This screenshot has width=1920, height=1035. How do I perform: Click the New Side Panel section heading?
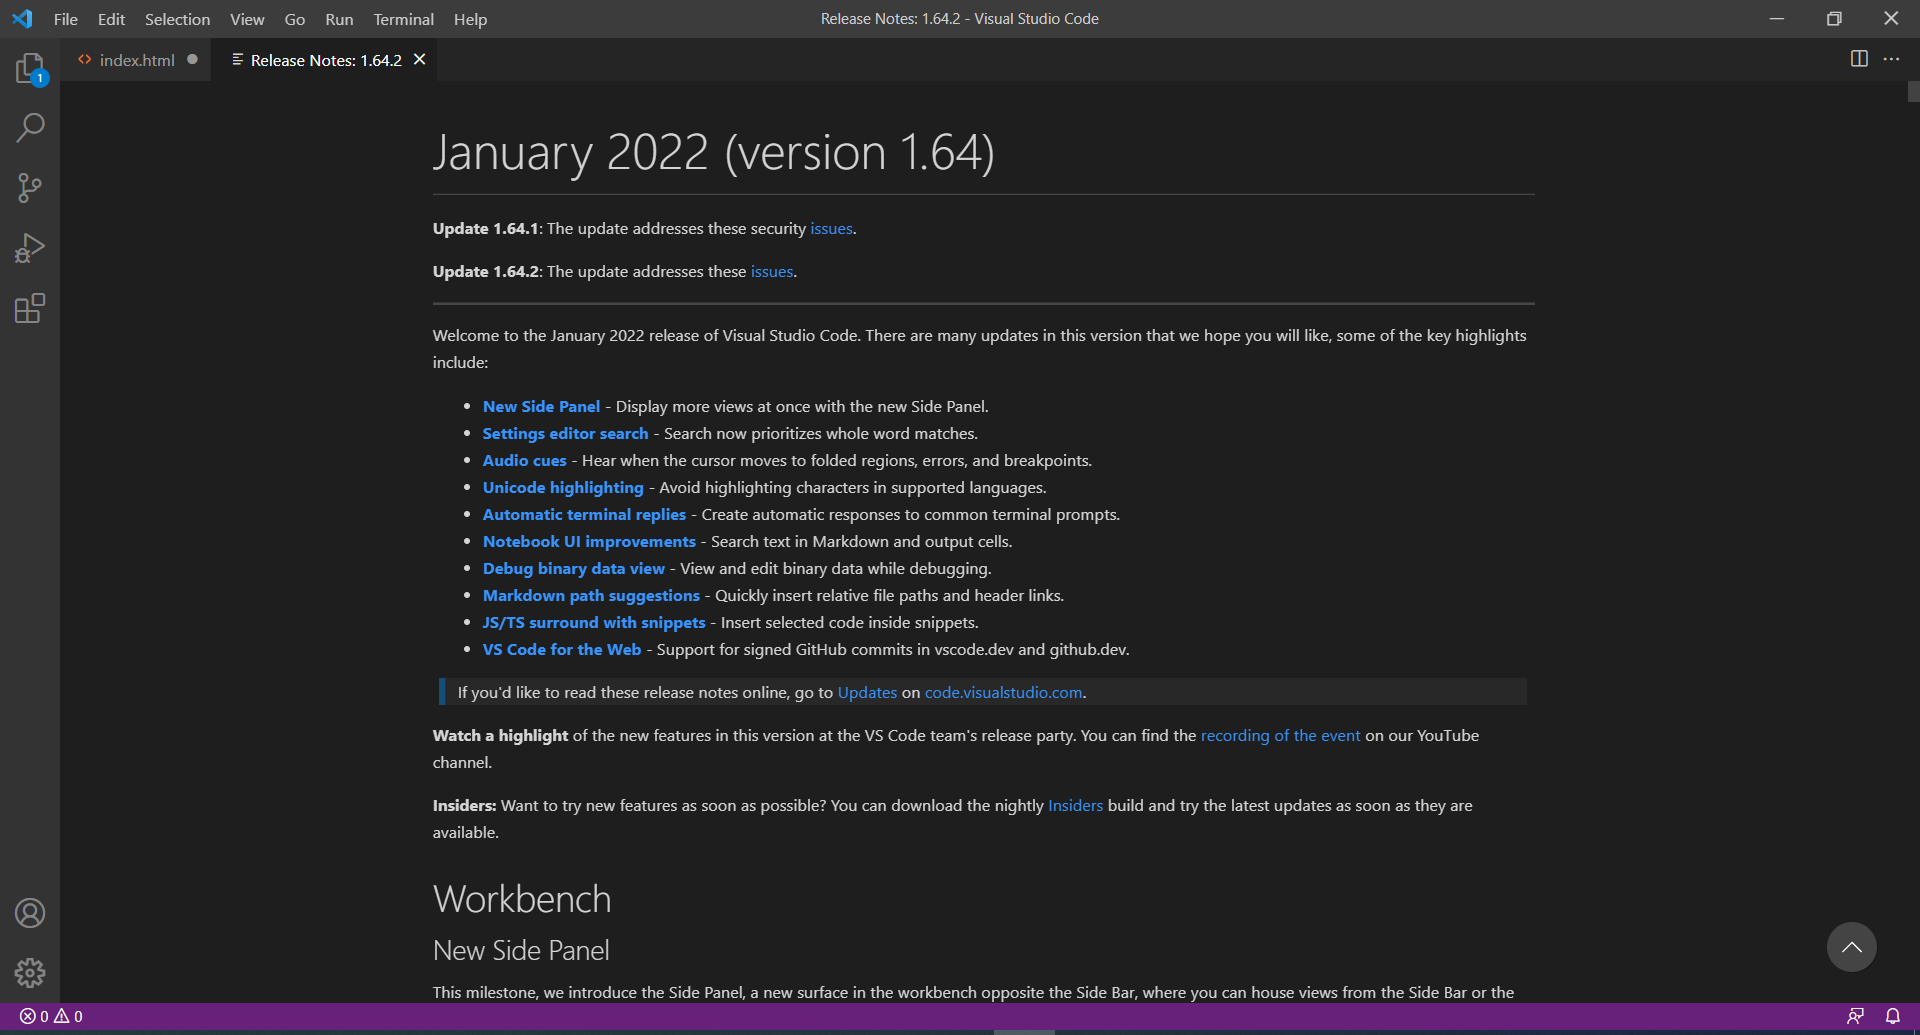click(521, 950)
